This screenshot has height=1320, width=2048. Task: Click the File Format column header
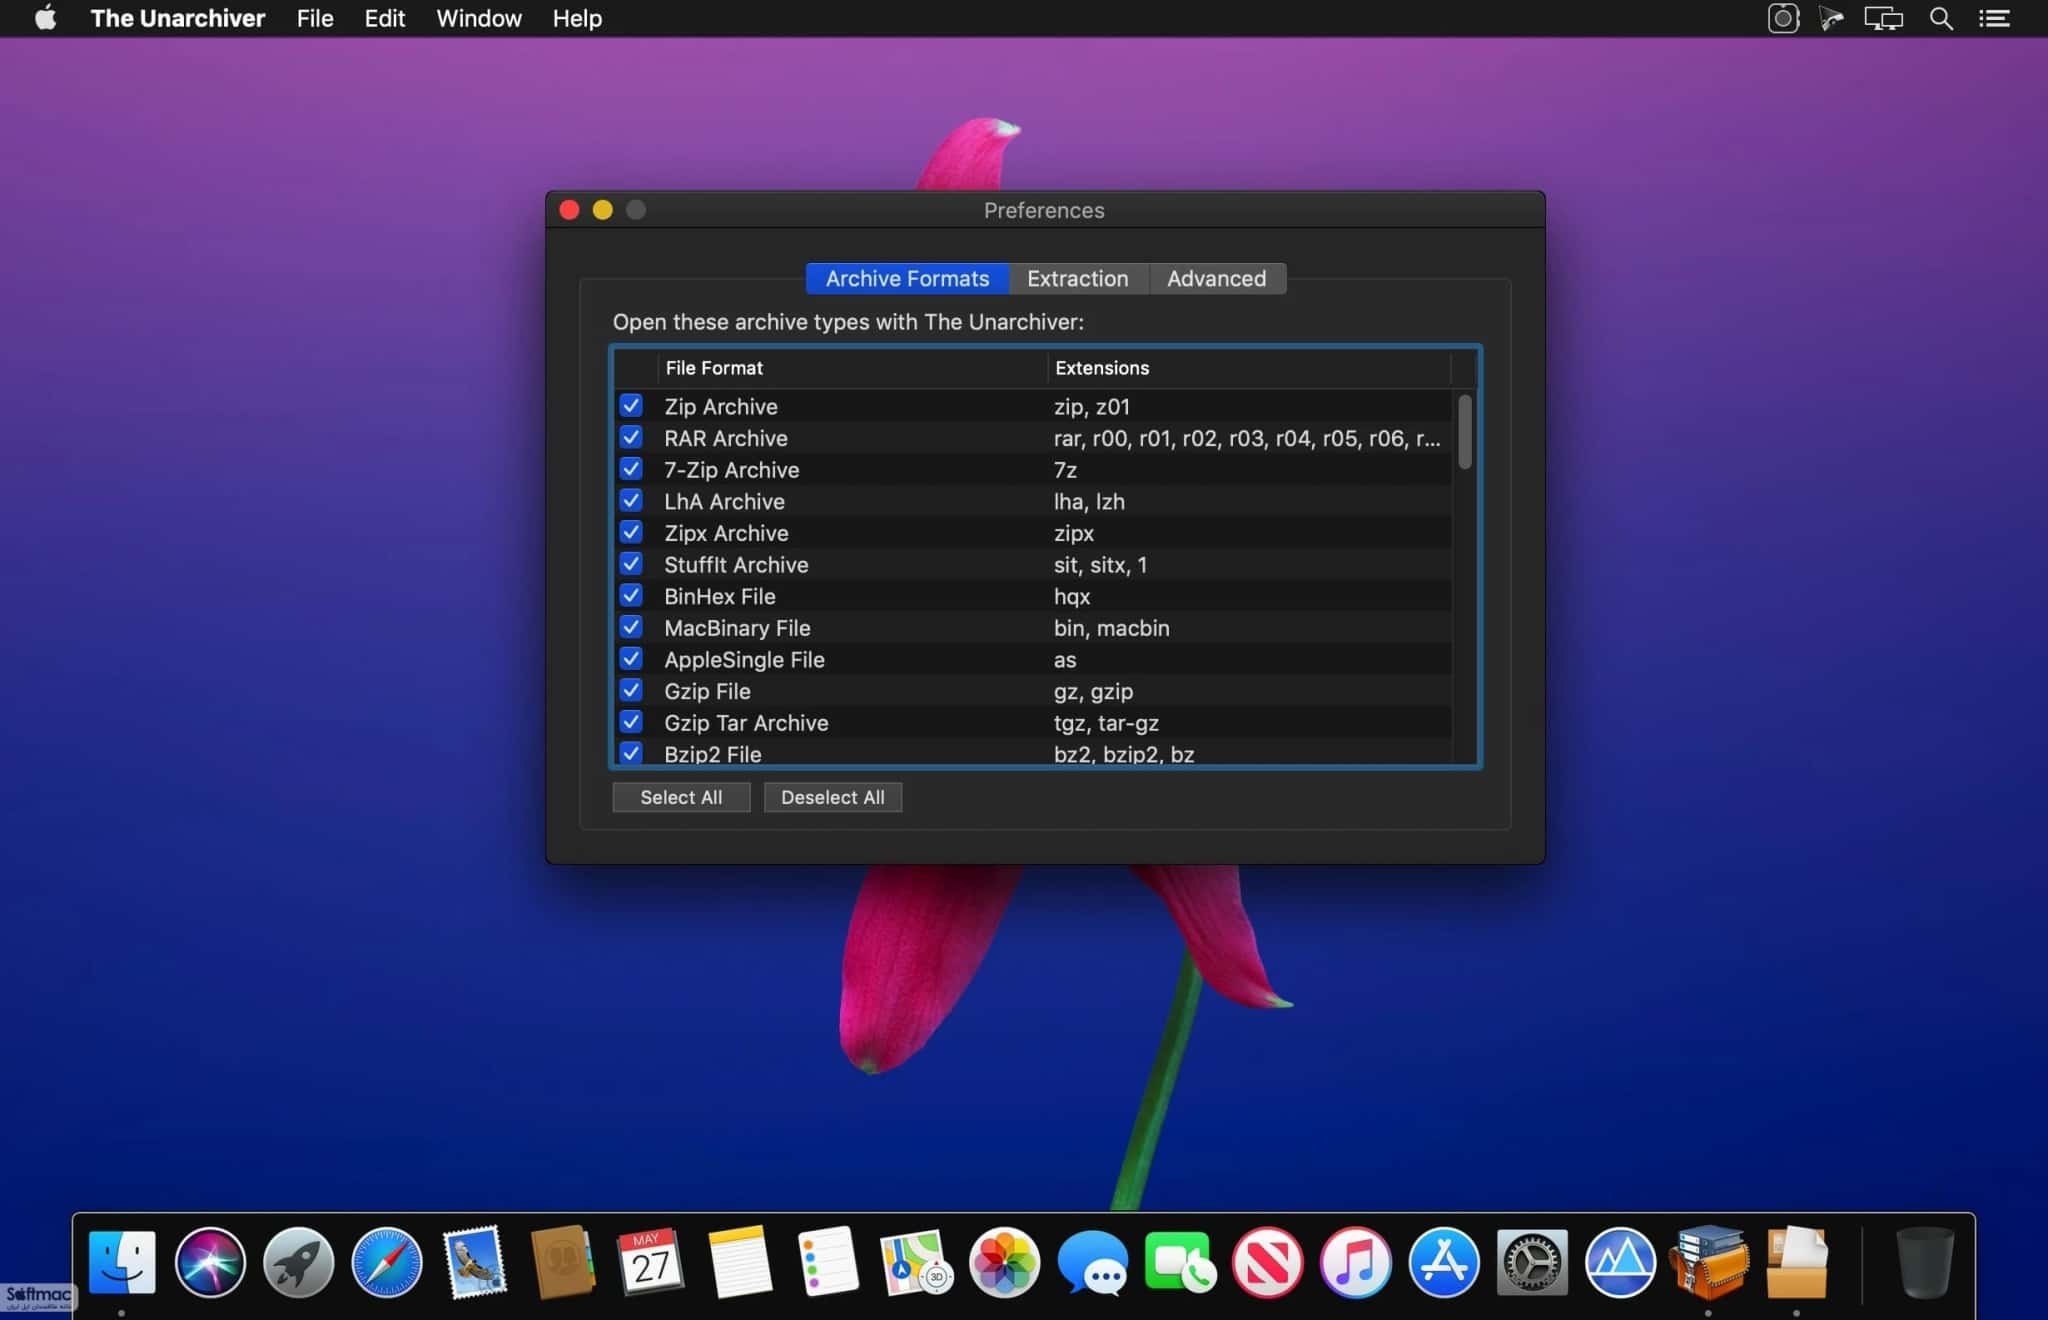tap(852, 368)
